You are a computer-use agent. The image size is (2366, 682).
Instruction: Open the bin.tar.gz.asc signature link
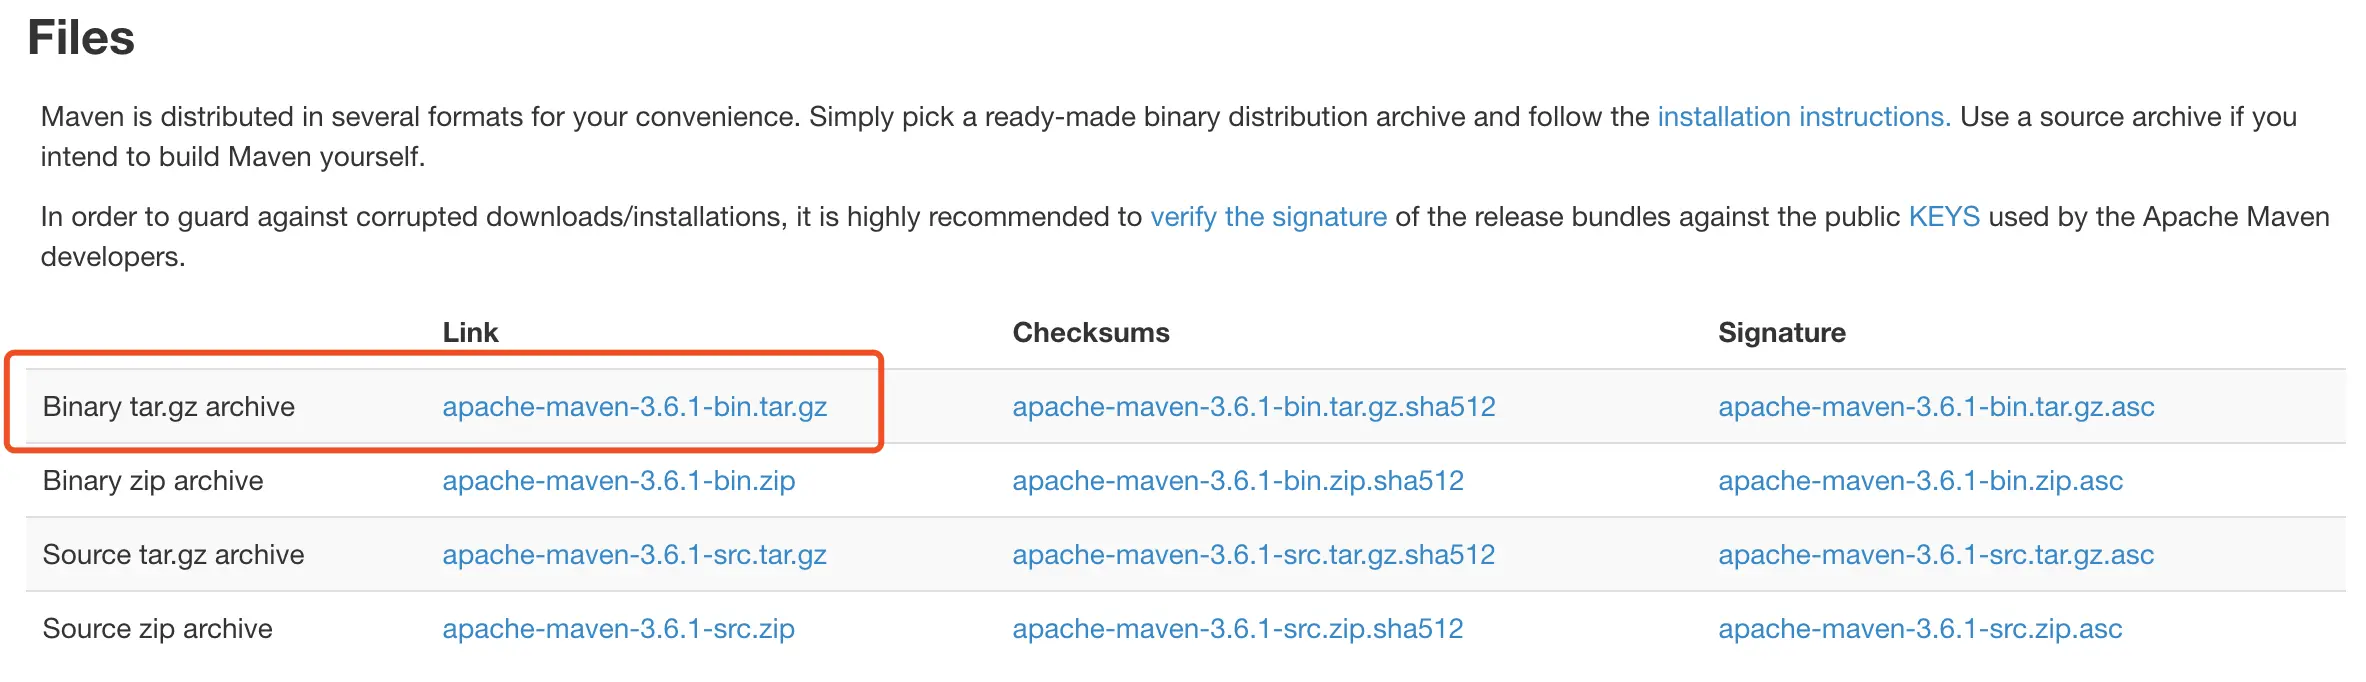(x=1936, y=407)
